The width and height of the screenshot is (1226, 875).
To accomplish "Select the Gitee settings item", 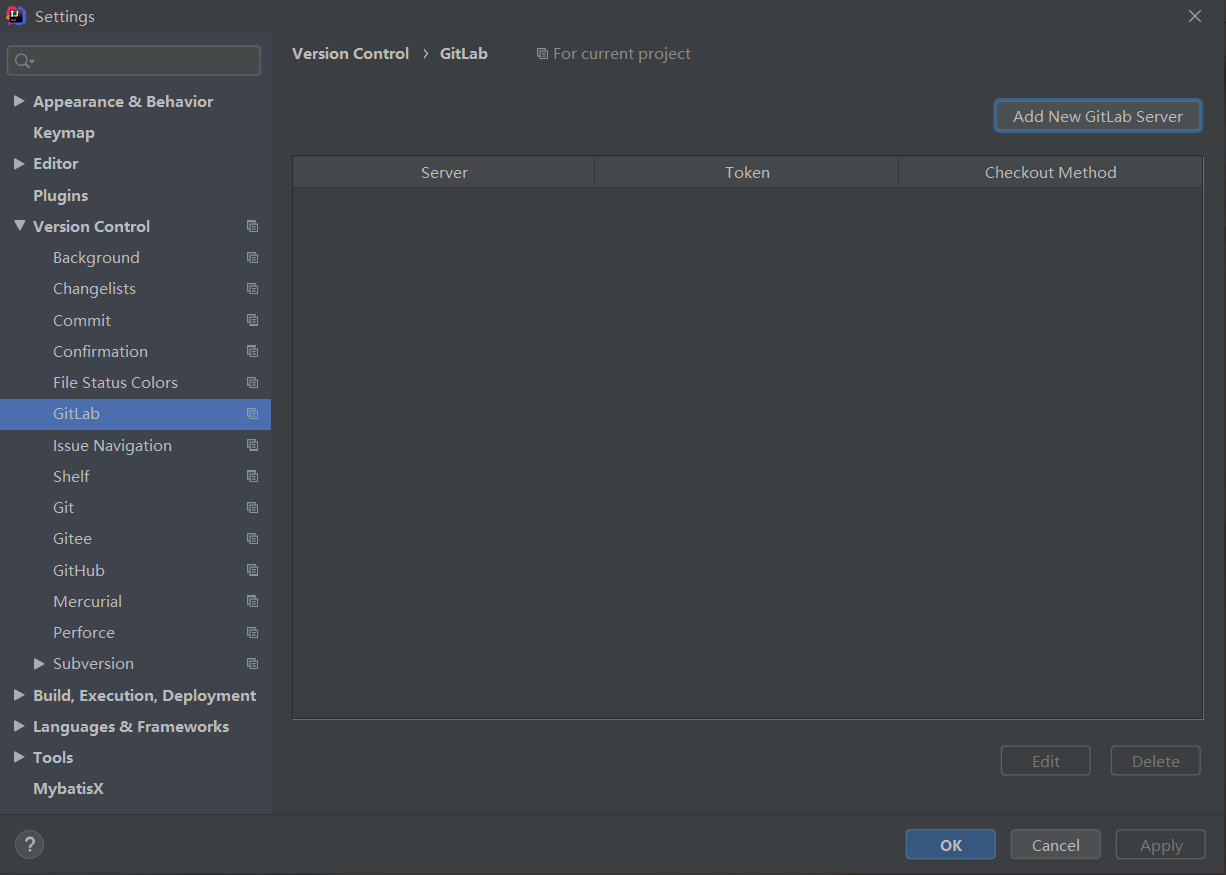I will click(72, 538).
